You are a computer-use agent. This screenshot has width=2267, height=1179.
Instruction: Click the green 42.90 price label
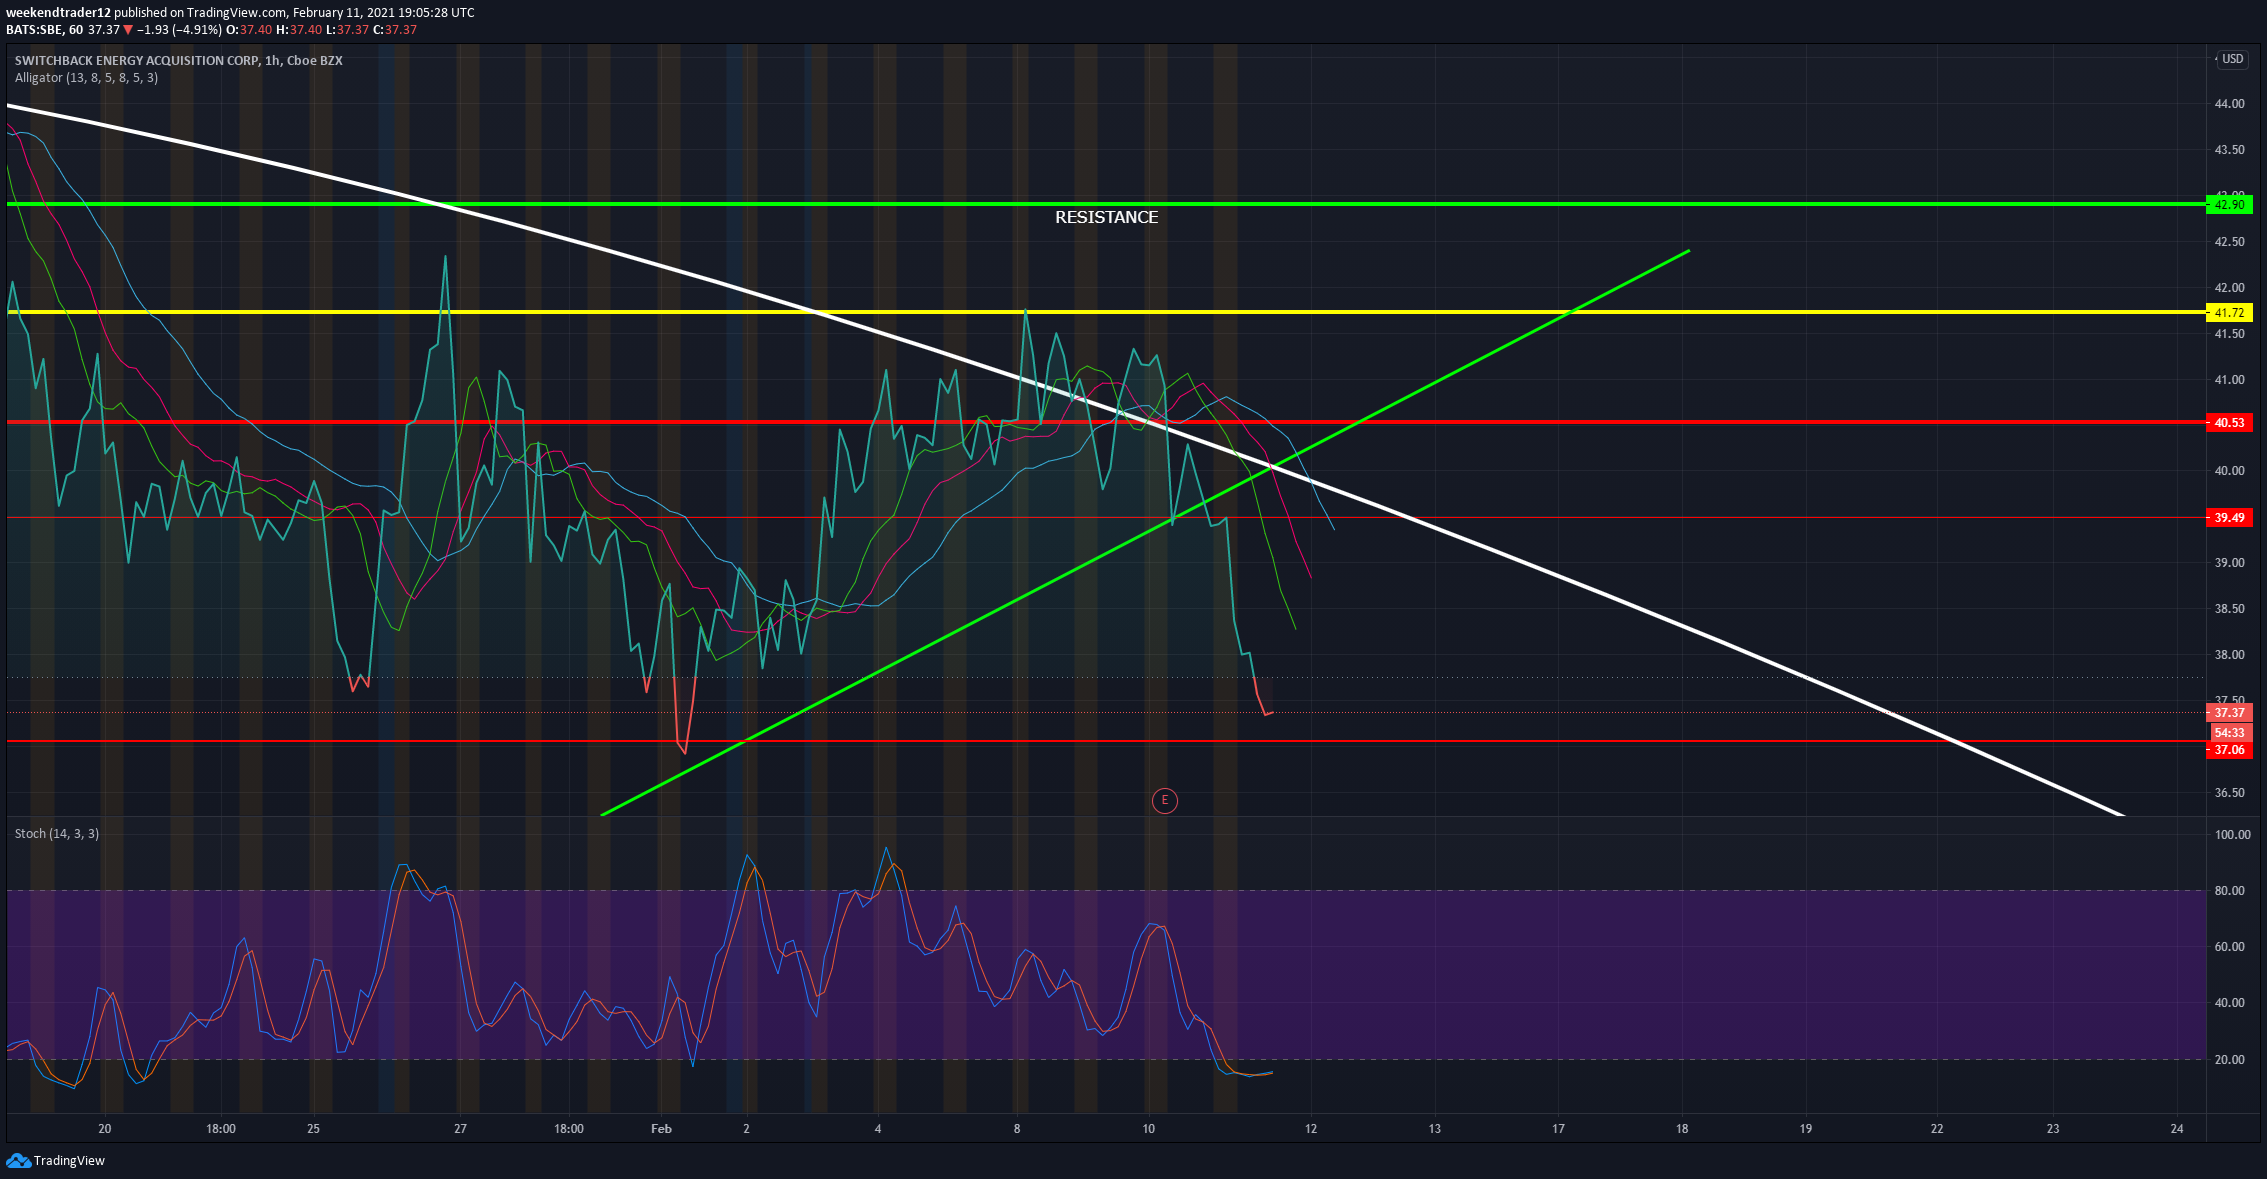pos(2229,204)
